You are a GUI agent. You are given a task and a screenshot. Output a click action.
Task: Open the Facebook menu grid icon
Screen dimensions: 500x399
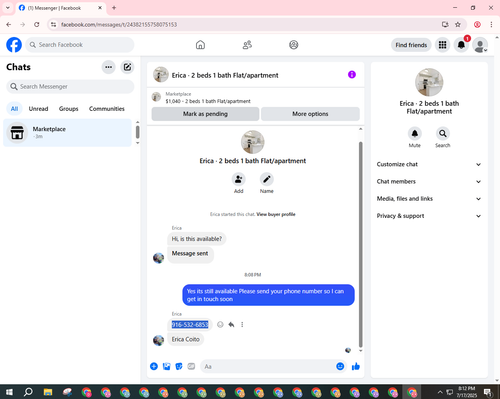pyautogui.click(x=442, y=45)
